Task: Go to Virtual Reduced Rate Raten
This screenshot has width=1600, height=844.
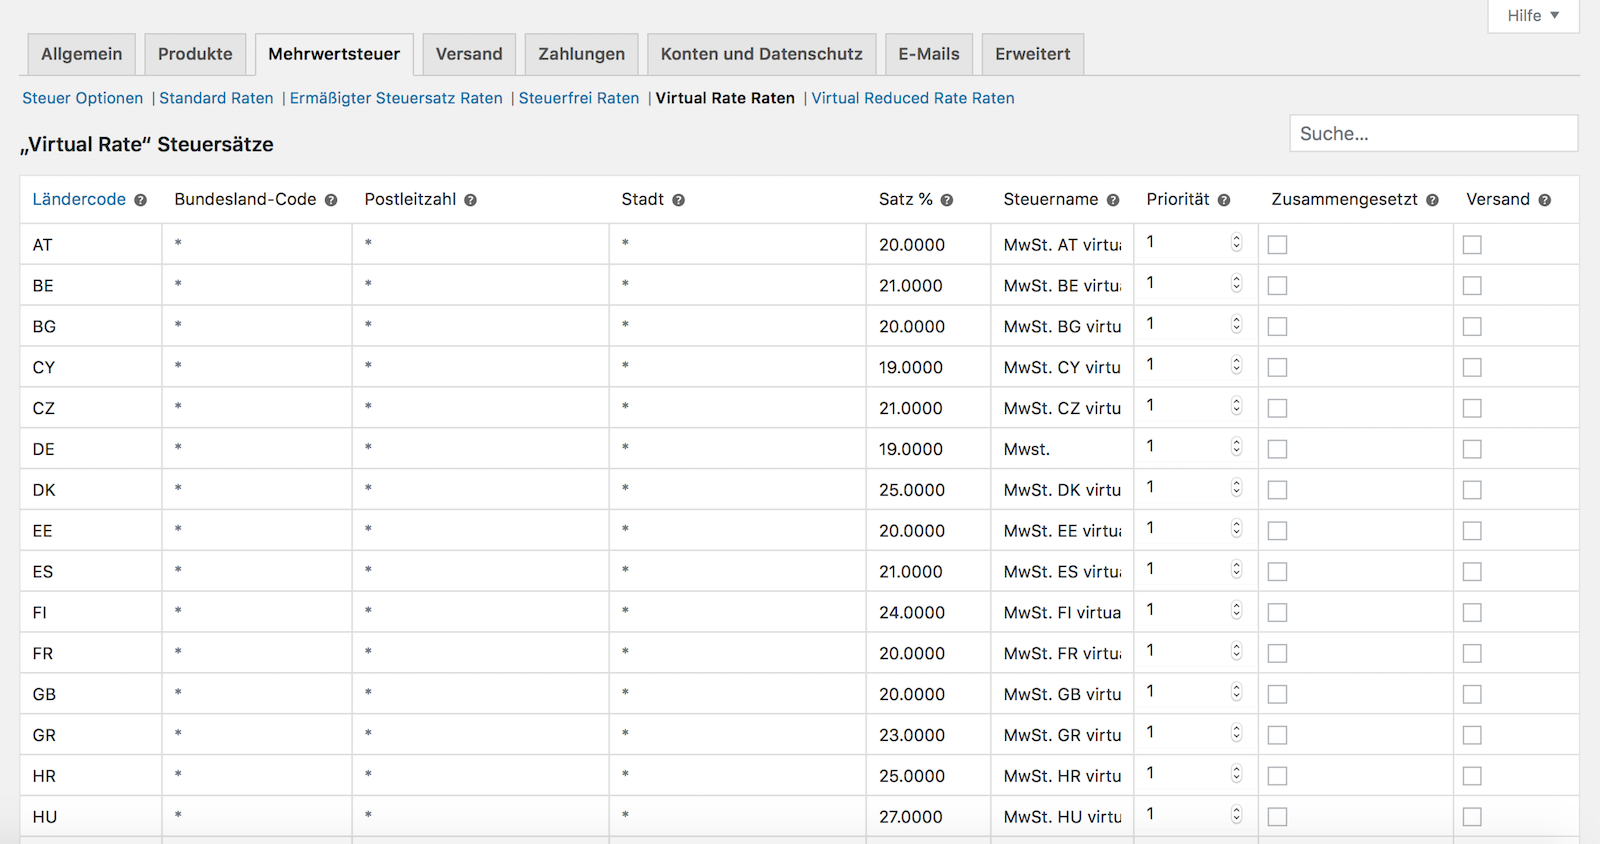Action: click(x=912, y=98)
